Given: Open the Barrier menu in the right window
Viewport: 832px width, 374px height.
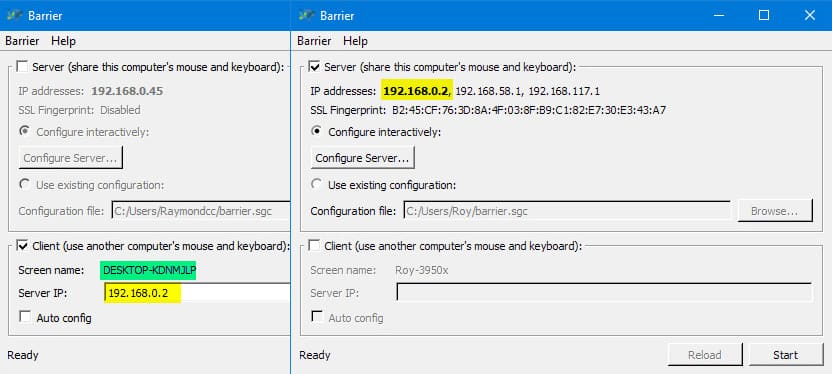Looking at the screenshot, I should [x=314, y=41].
